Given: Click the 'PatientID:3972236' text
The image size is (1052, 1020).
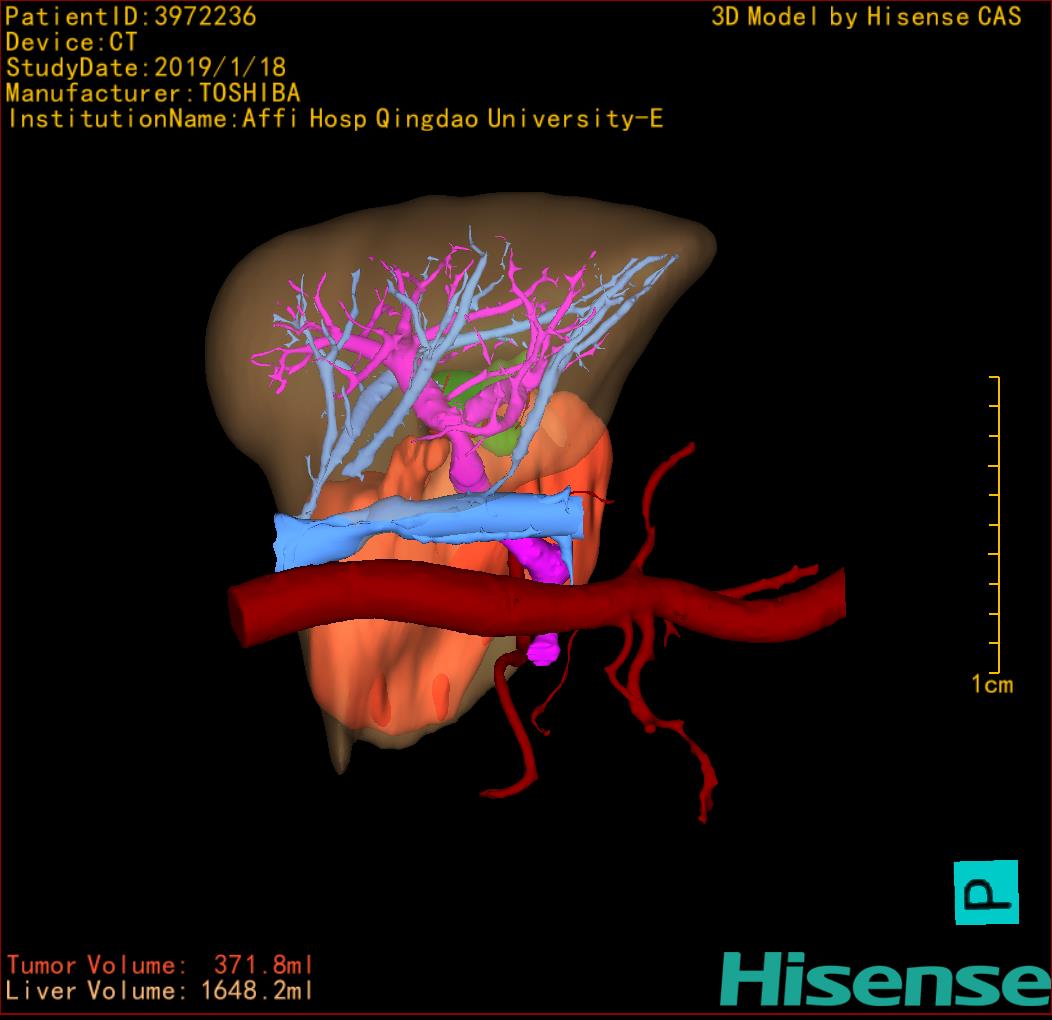Looking at the screenshot, I should 131,16.
